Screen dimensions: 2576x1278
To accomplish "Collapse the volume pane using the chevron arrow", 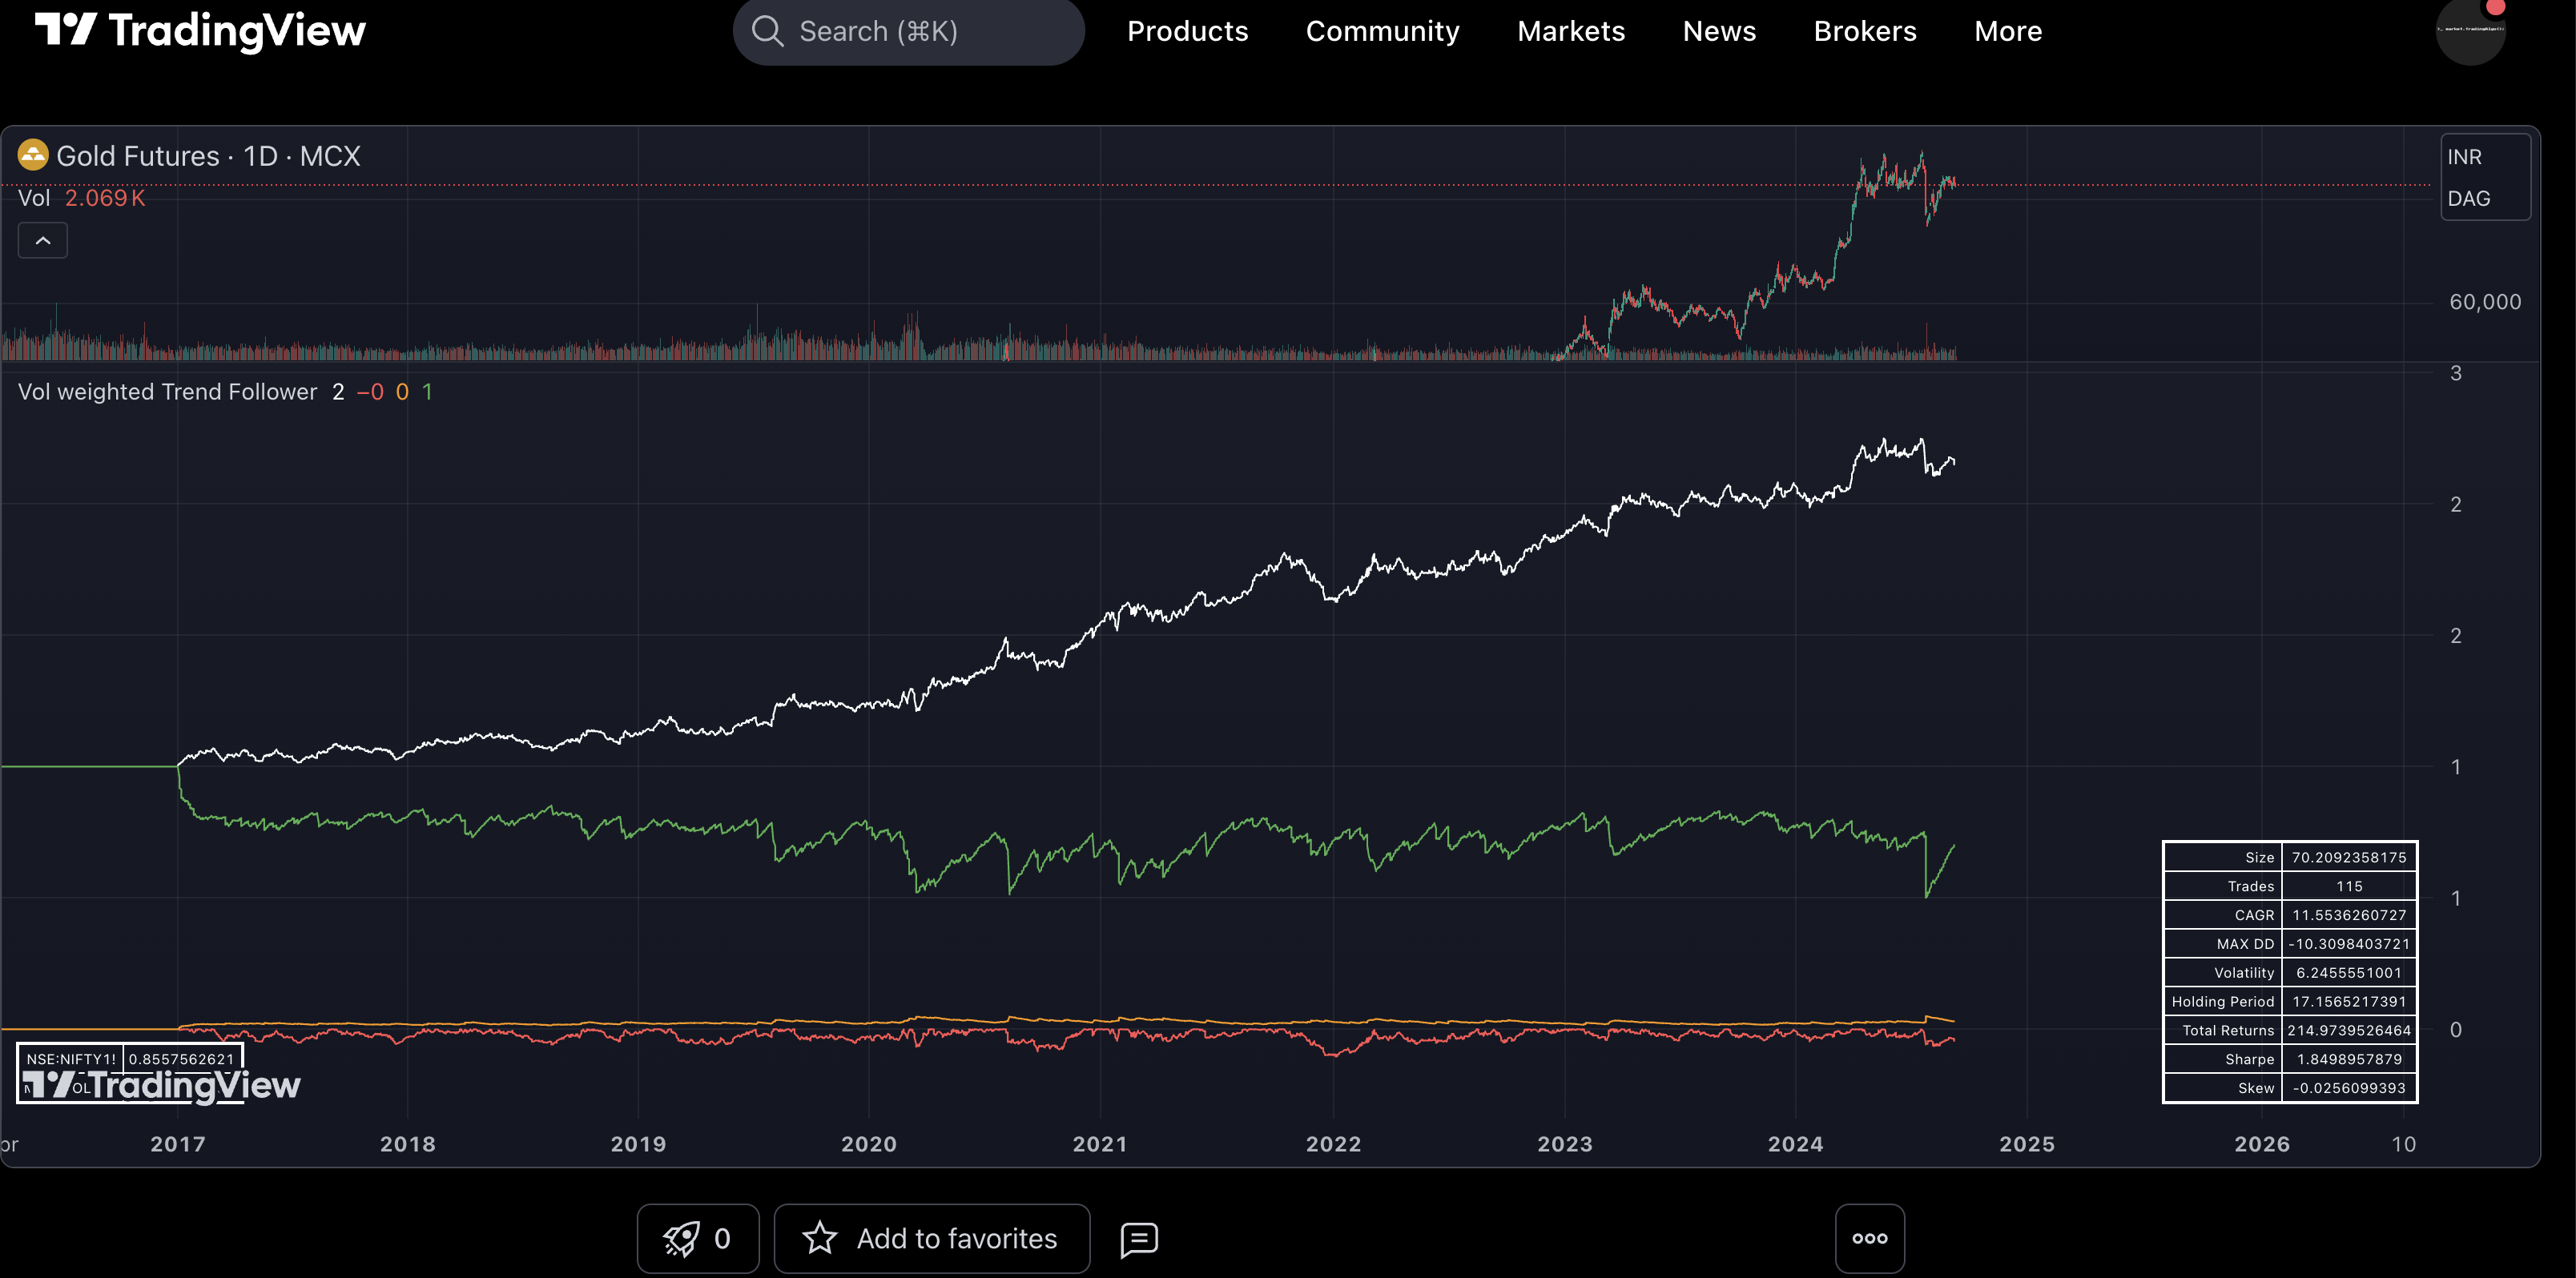I will click(x=42, y=240).
